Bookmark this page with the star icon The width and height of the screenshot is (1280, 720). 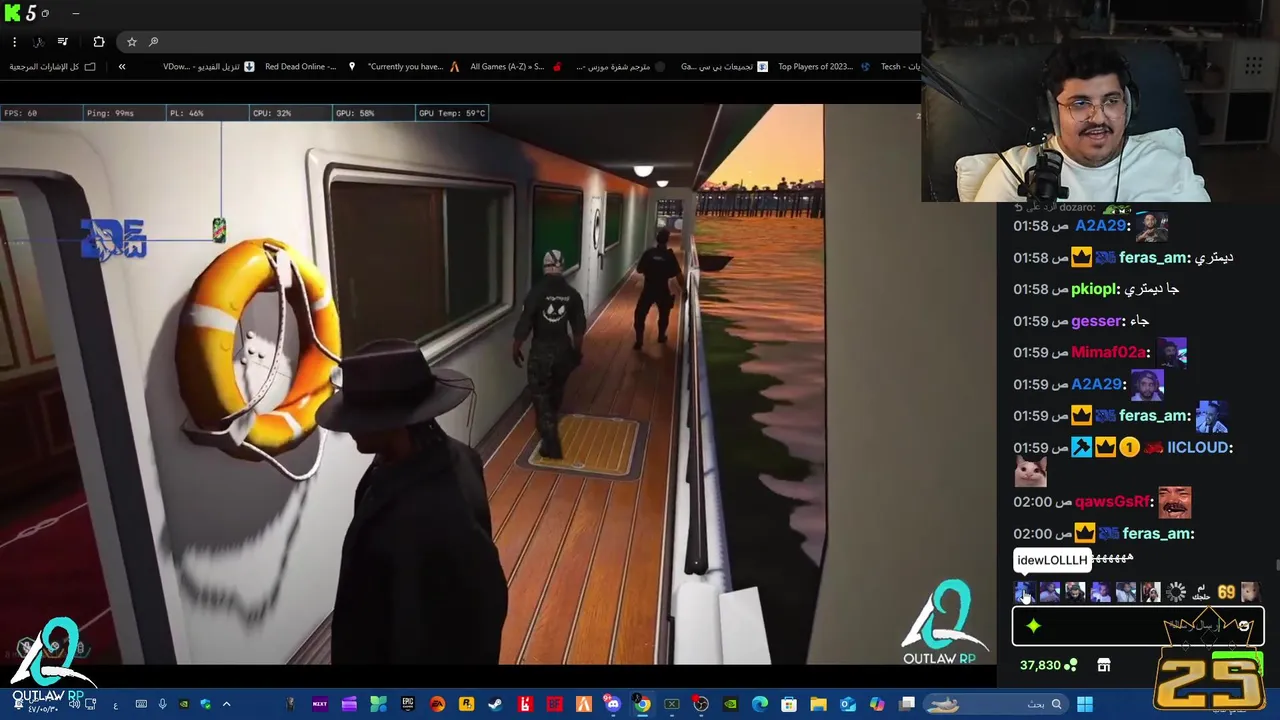(x=131, y=41)
